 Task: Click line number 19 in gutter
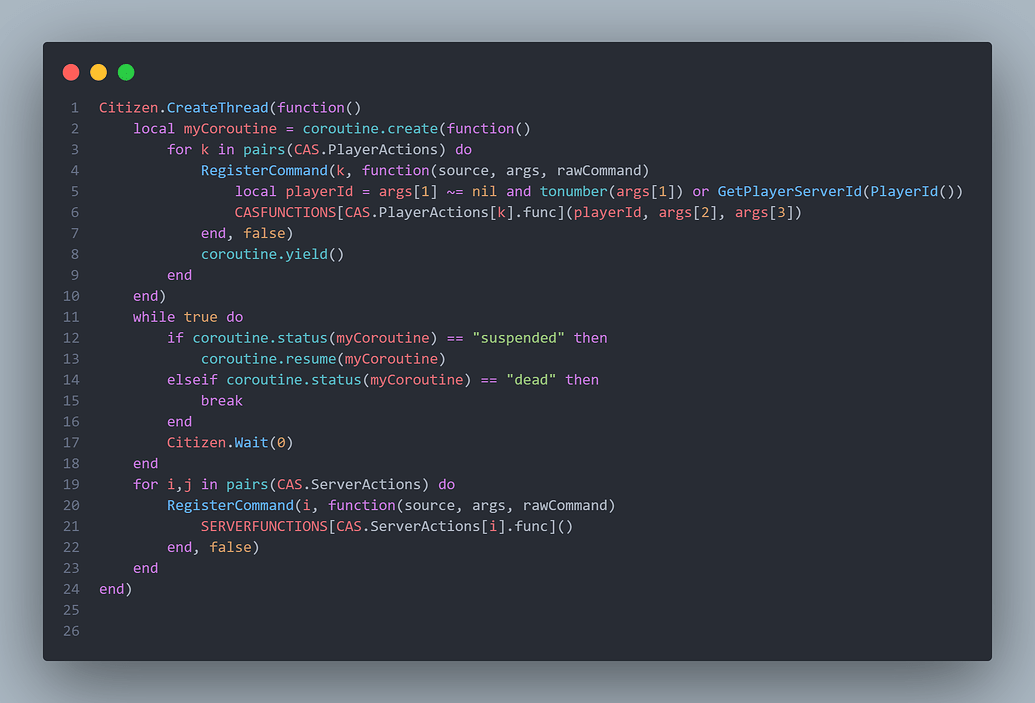pos(71,485)
